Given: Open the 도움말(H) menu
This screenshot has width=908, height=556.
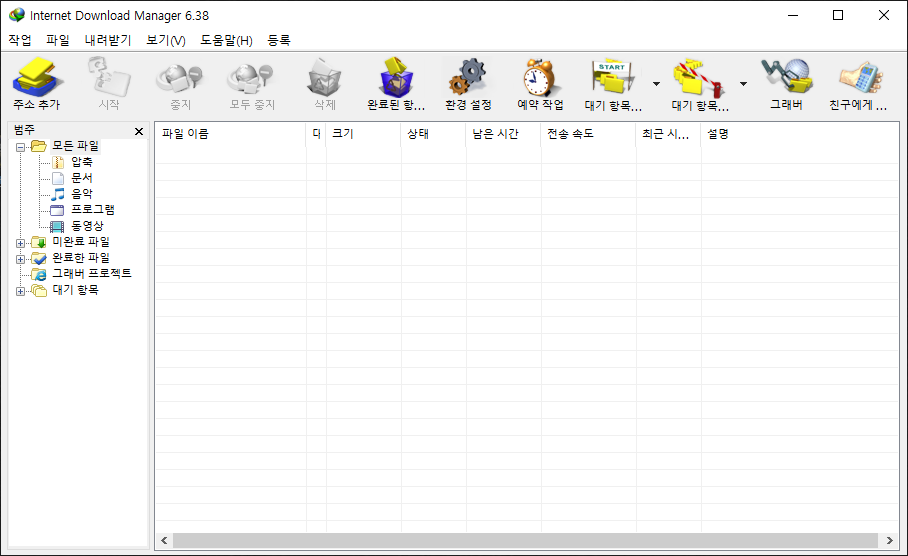Looking at the screenshot, I should click(x=226, y=40).
